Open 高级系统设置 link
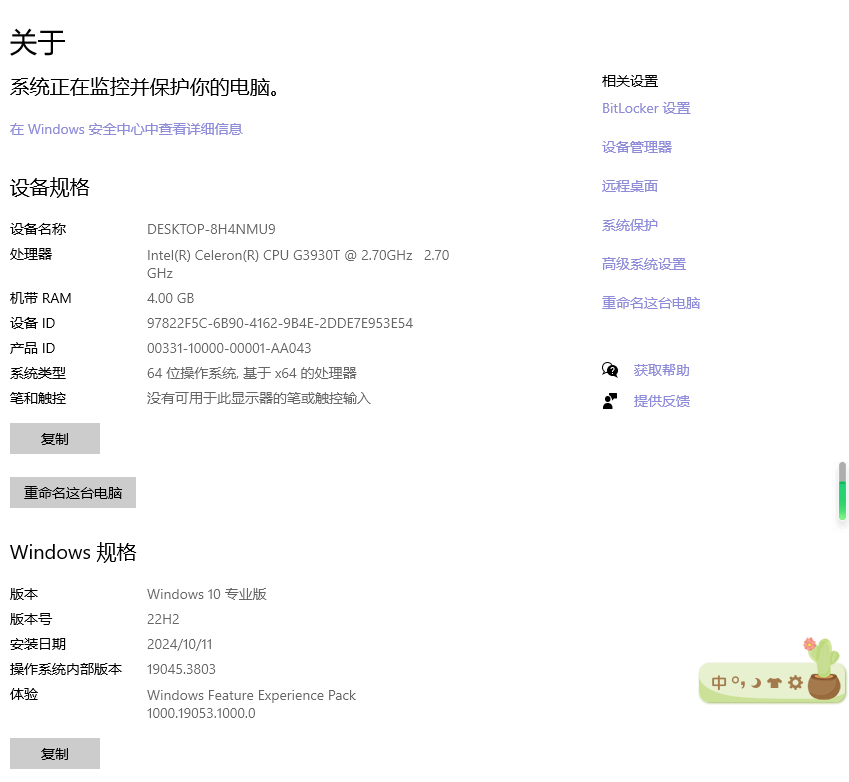 point(644,264)
